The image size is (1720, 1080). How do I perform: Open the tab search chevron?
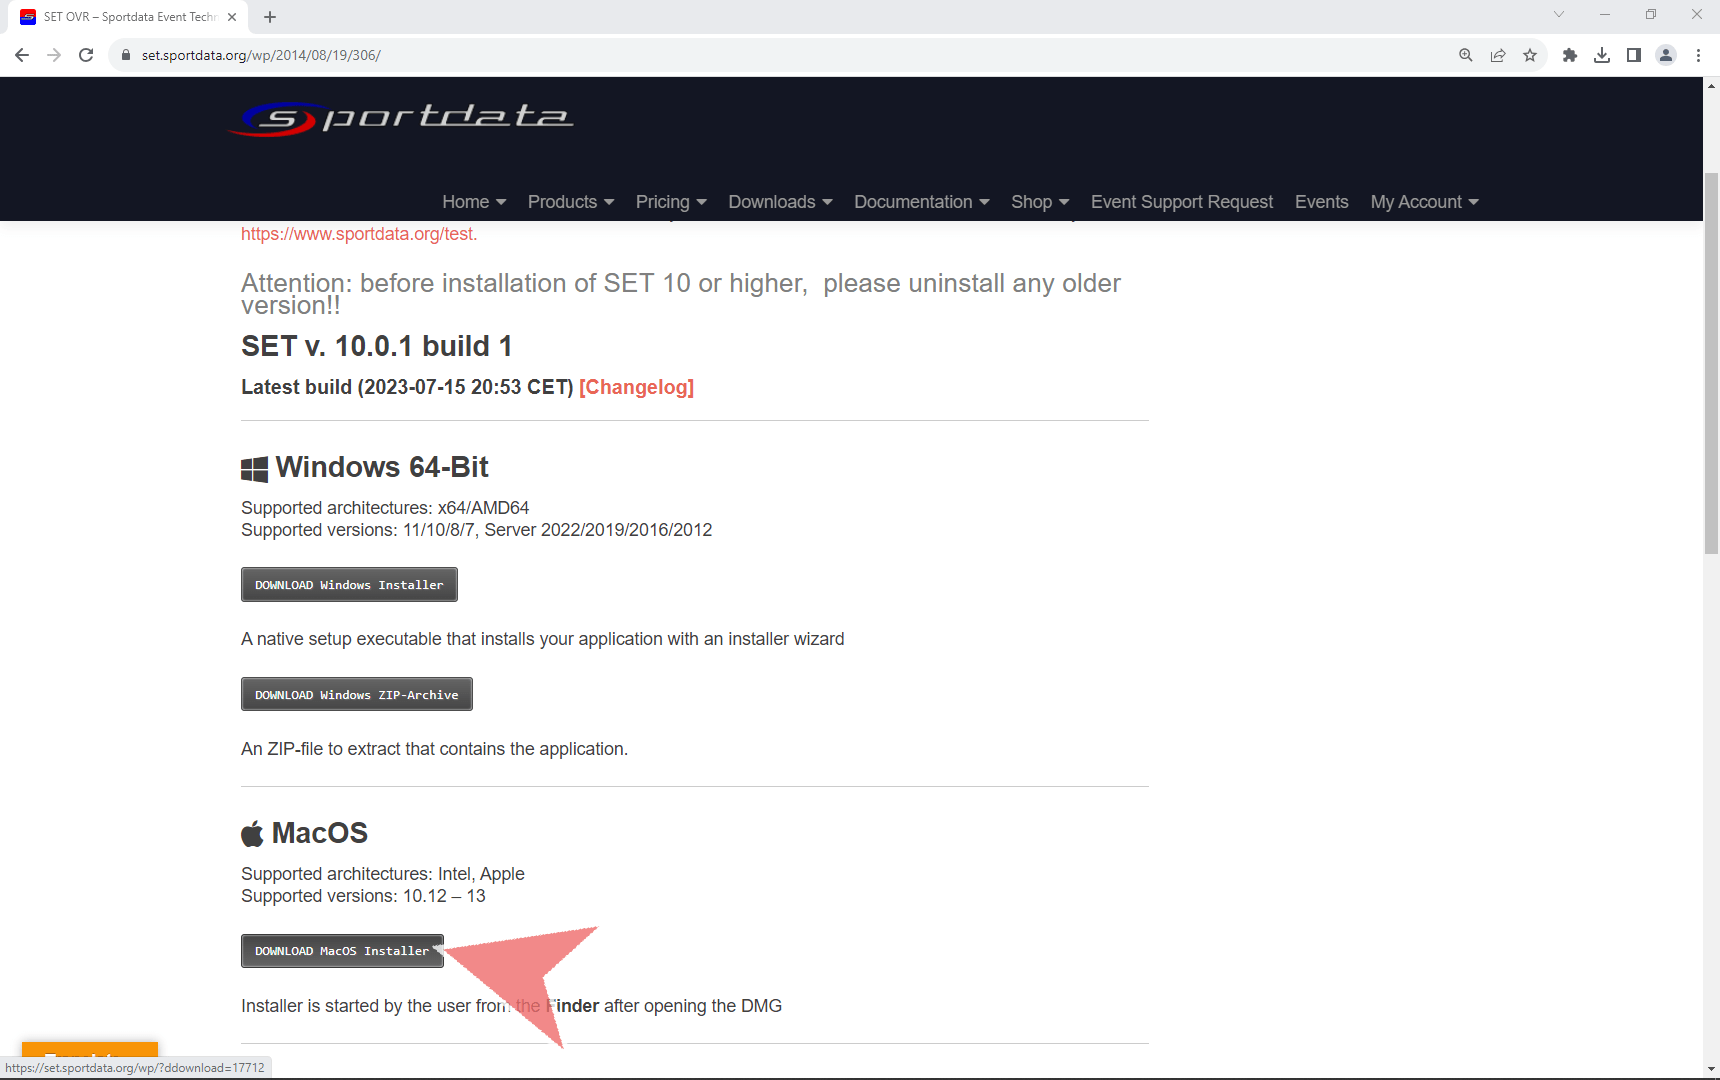1558,14
